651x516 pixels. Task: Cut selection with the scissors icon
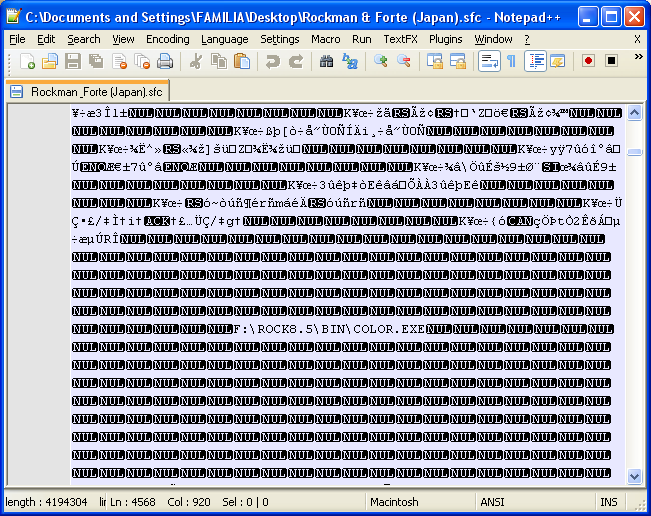pyautogui.click(x=196, y=61)
